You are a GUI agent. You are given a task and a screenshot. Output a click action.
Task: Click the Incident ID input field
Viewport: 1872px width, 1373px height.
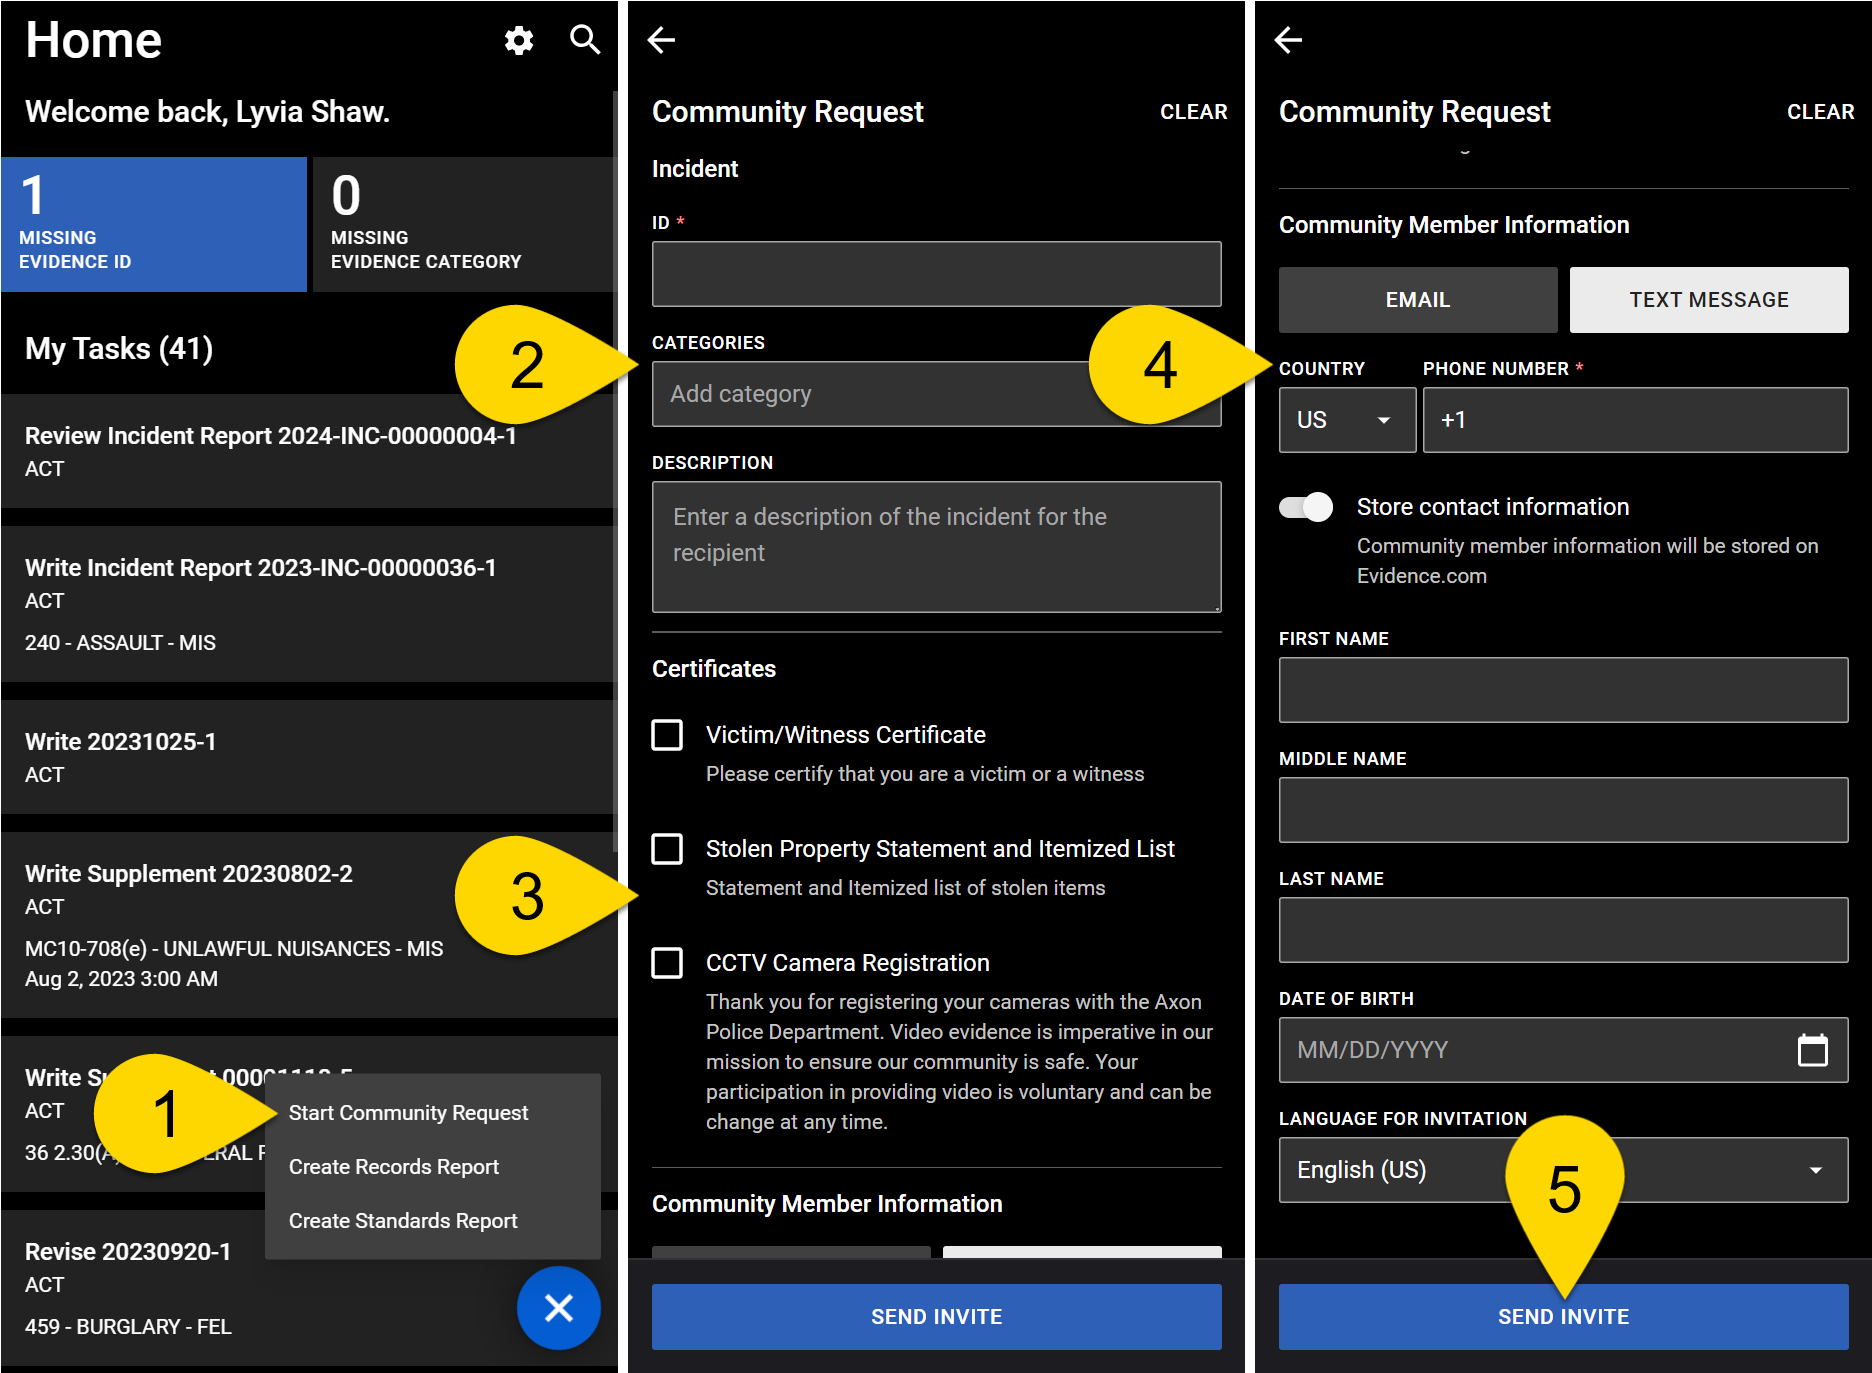click(936, 274)
